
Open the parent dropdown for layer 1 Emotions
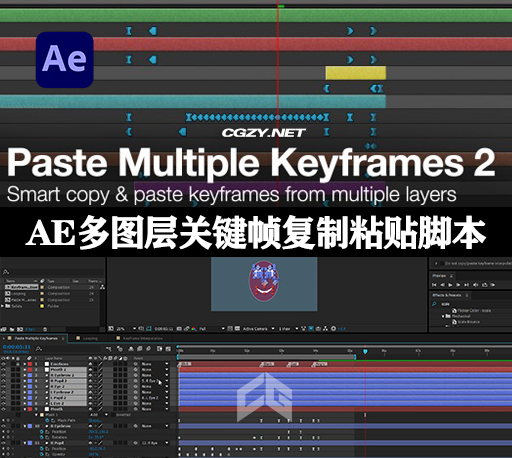pos(155,364)
